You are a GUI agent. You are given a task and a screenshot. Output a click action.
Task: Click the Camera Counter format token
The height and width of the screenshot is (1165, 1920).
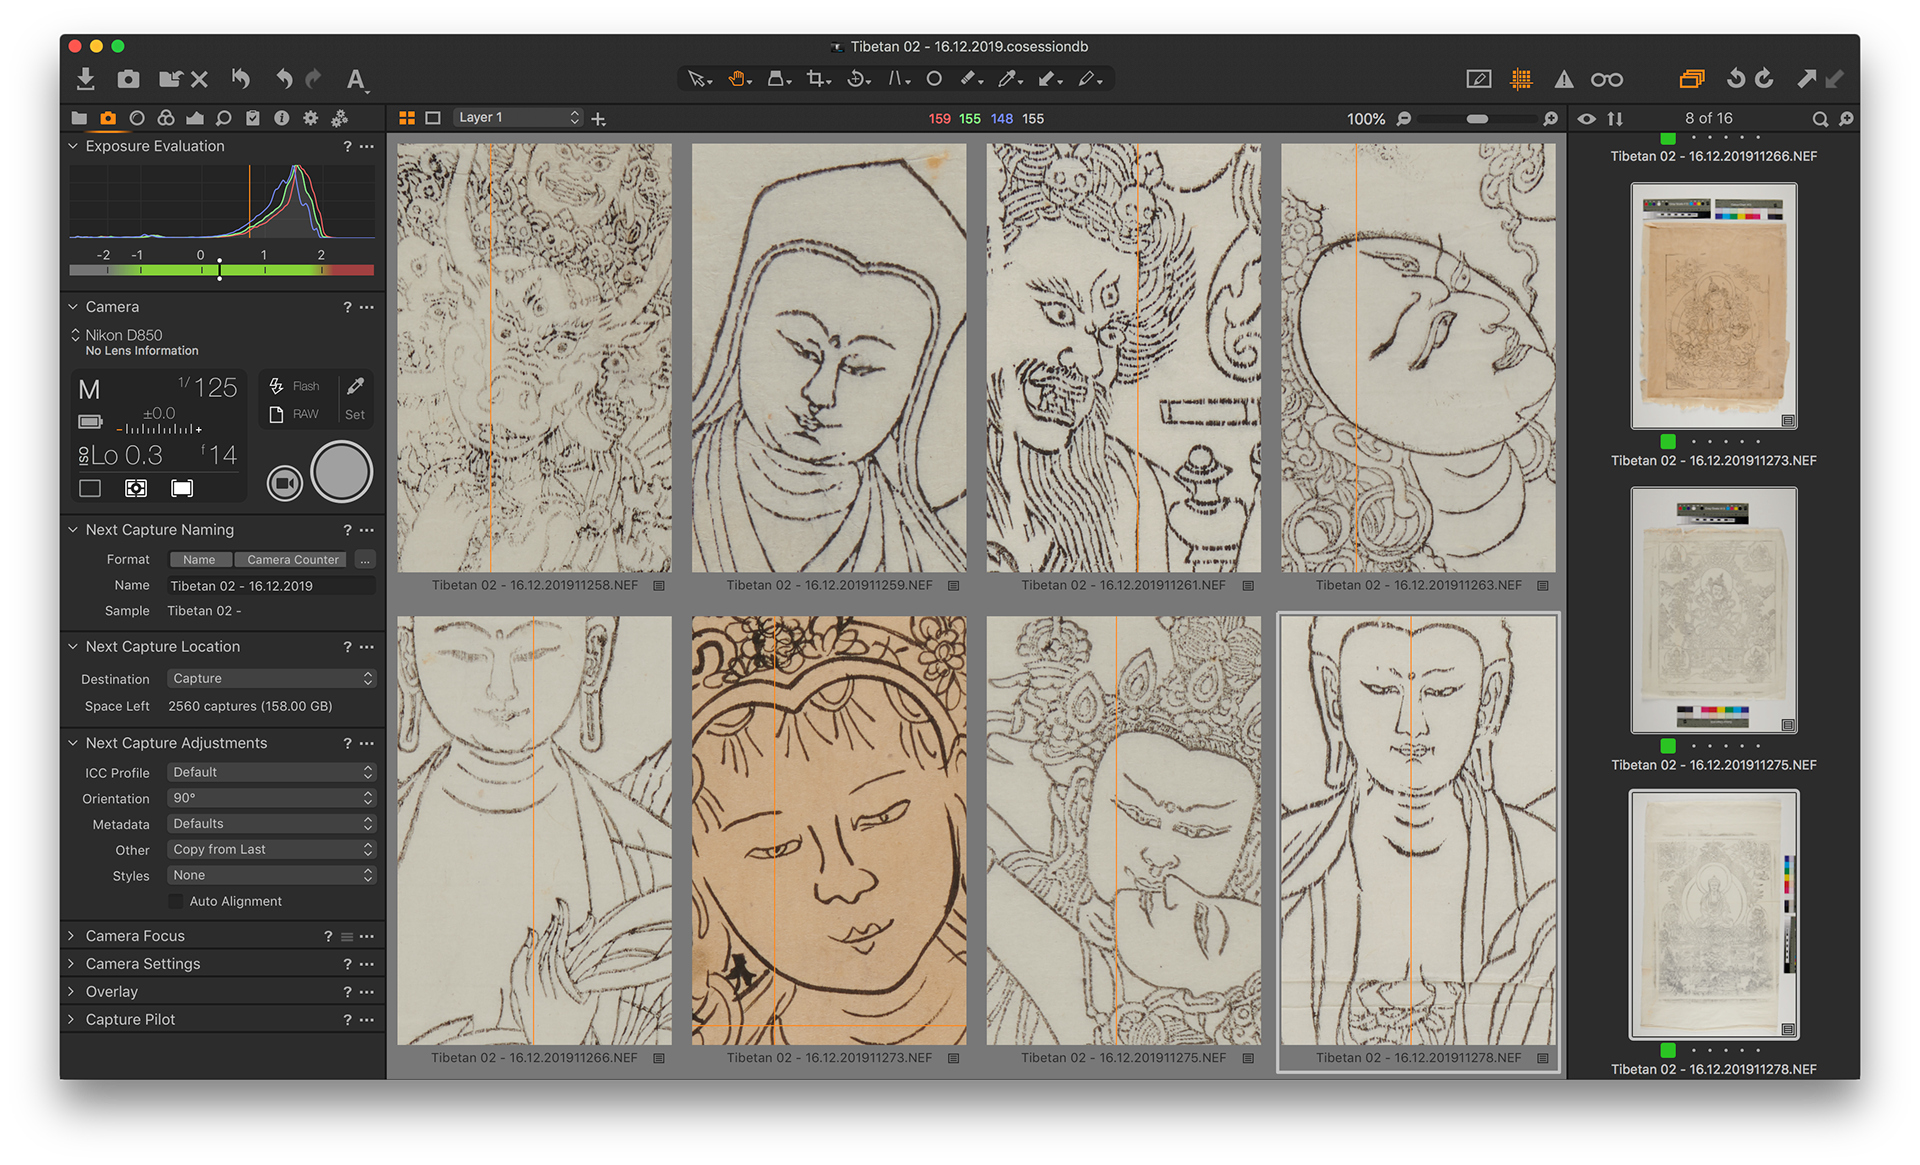pos(293,560)
